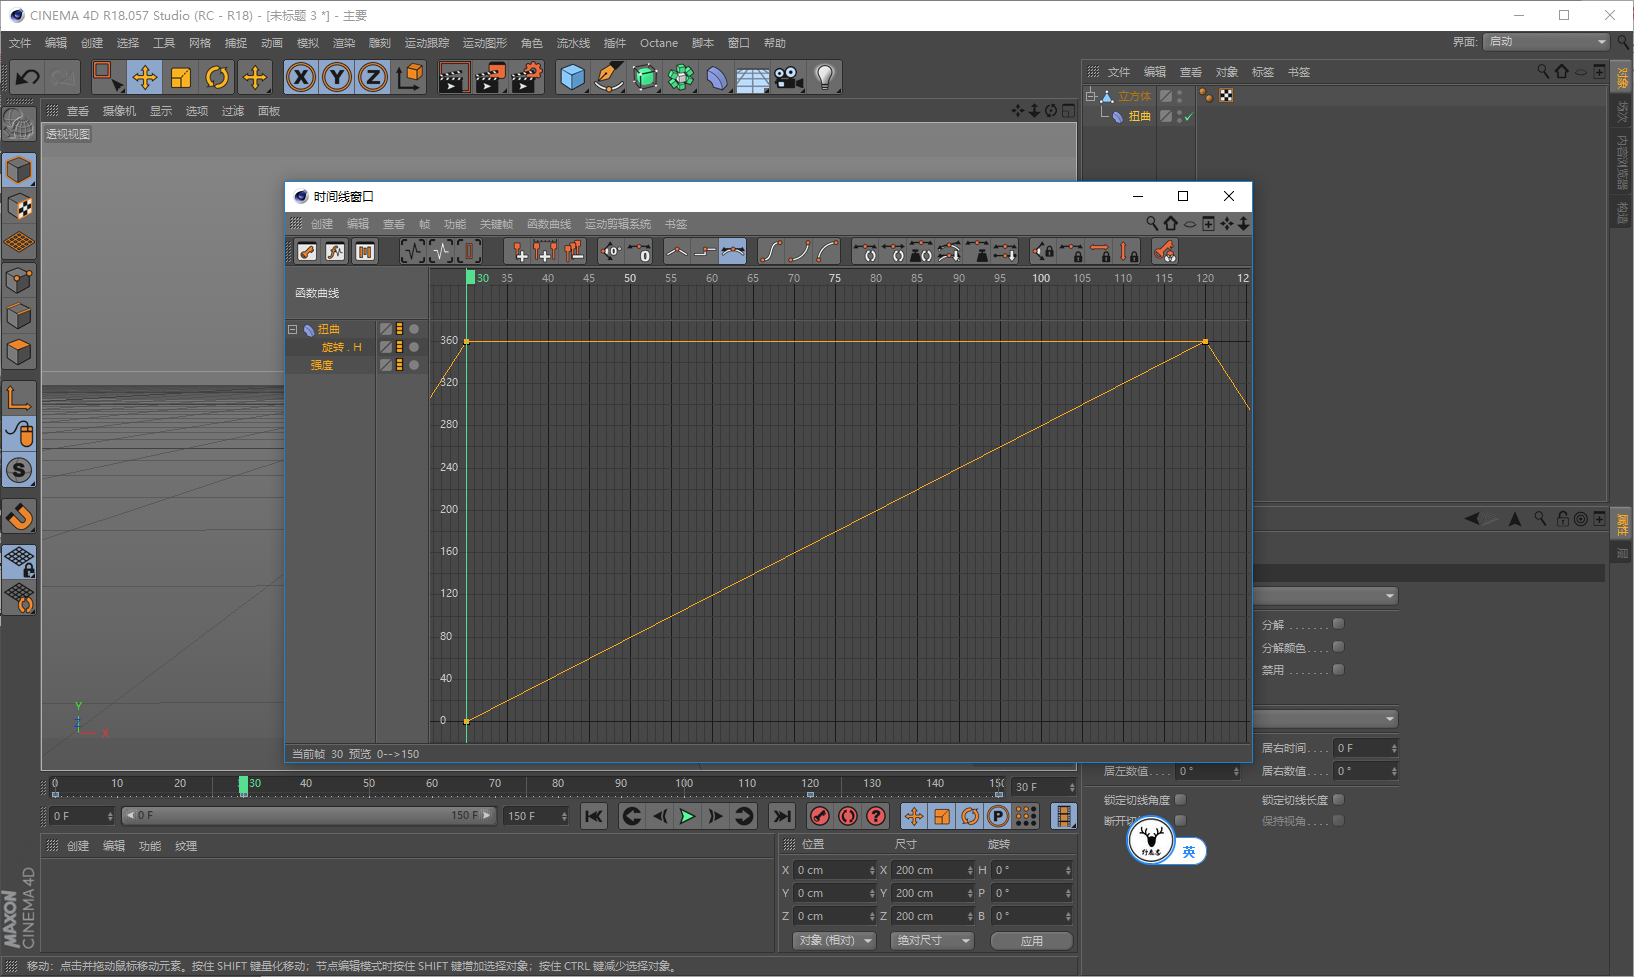The image size is (1634, 977).
Task: Click position X field stepper arrows
Action: [x=872, y=870]
